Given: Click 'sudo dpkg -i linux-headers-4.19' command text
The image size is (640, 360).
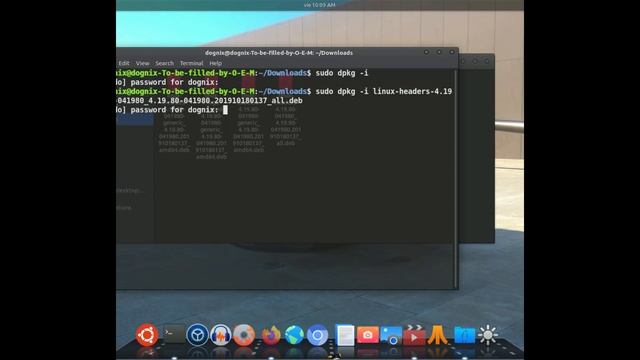Looking at the screenshot, I should coord(384,91).
